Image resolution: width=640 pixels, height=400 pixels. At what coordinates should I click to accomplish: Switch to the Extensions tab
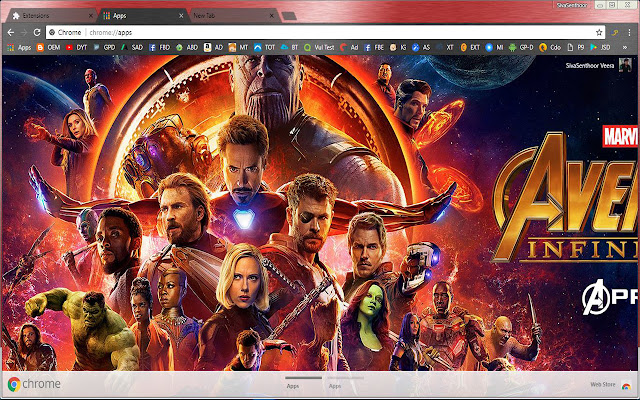50,16
